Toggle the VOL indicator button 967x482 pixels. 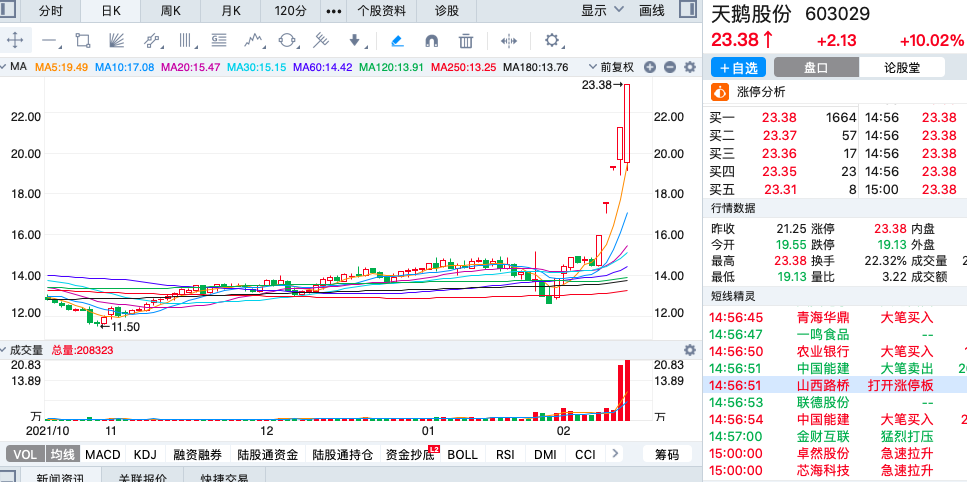tap(23, 454)
